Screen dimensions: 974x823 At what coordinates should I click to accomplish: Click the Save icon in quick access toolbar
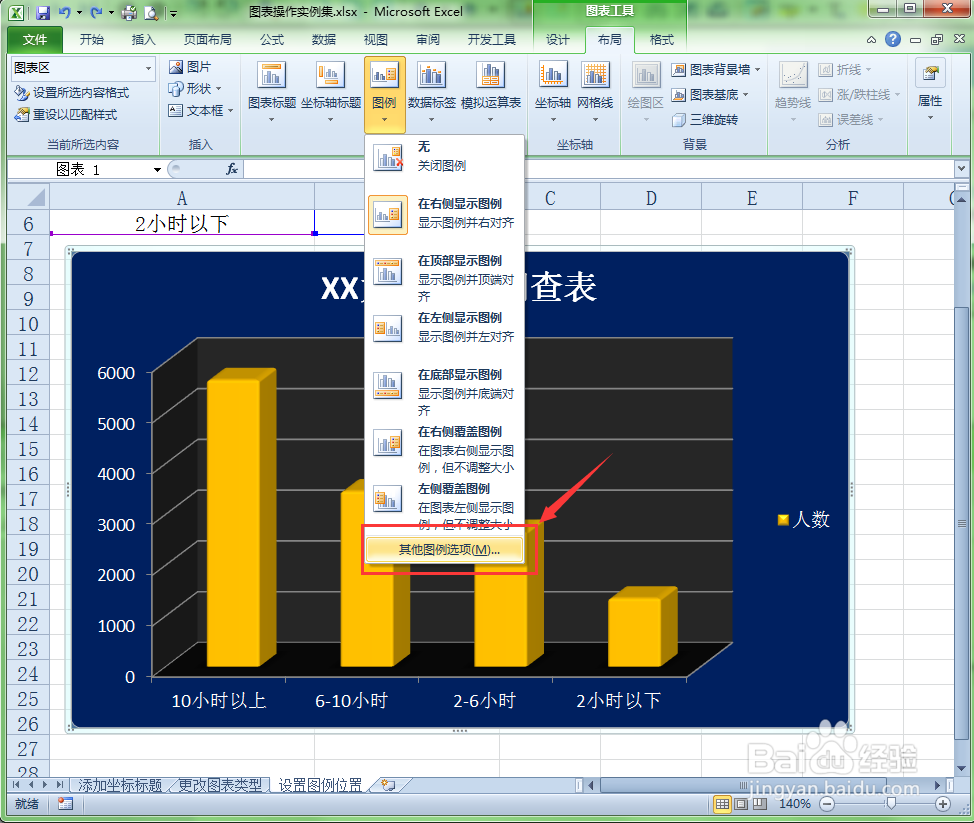pyautogui.click(x=43, y=12)
